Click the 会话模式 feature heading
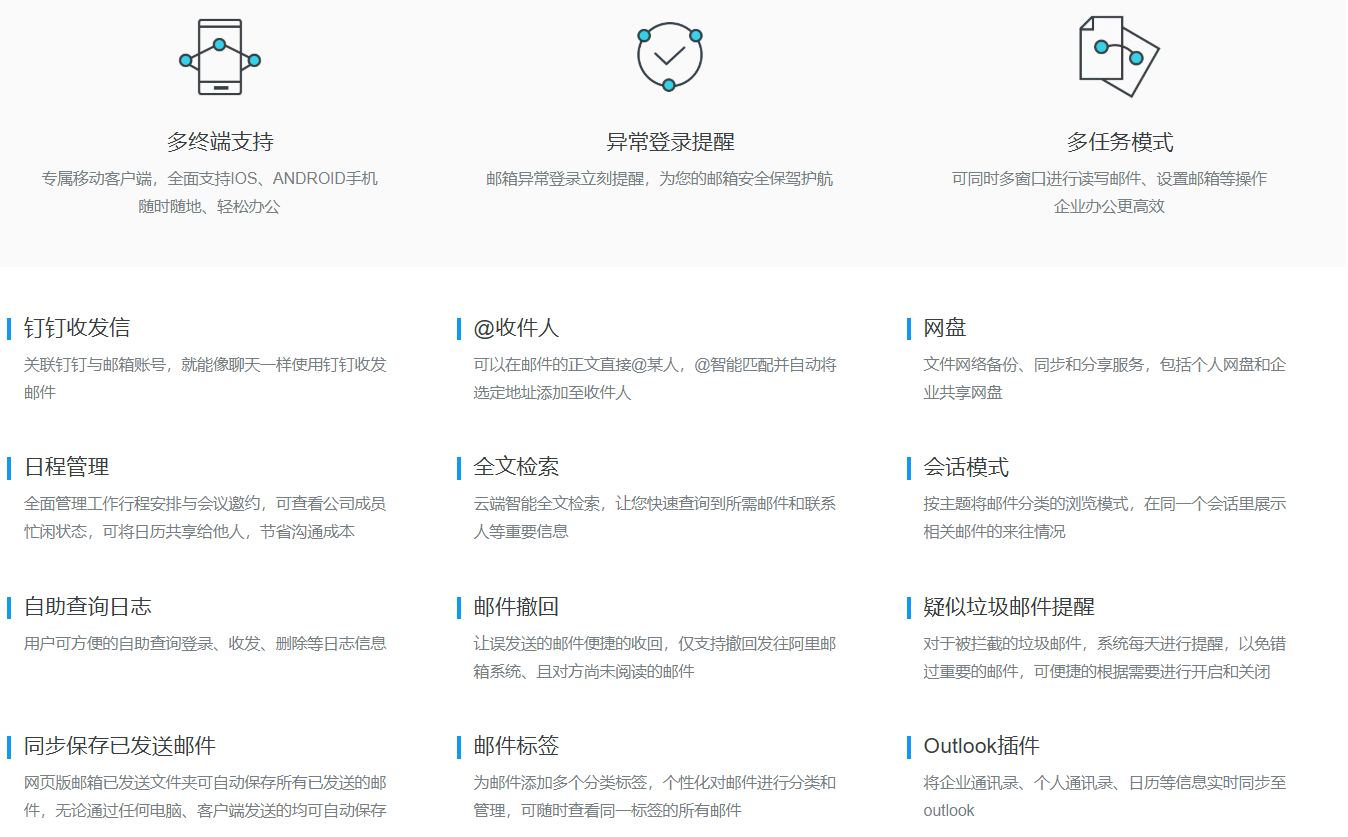 (x=966, y=467)
